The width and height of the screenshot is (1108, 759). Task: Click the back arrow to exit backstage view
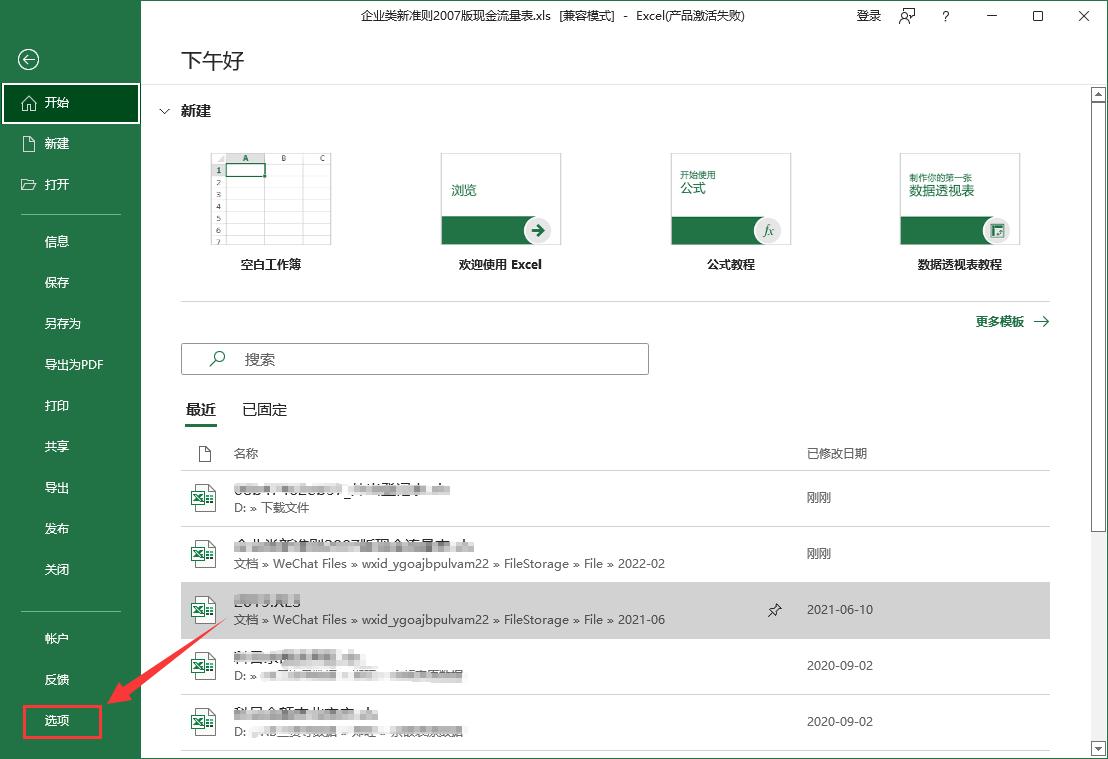click(x=28, y=60)
